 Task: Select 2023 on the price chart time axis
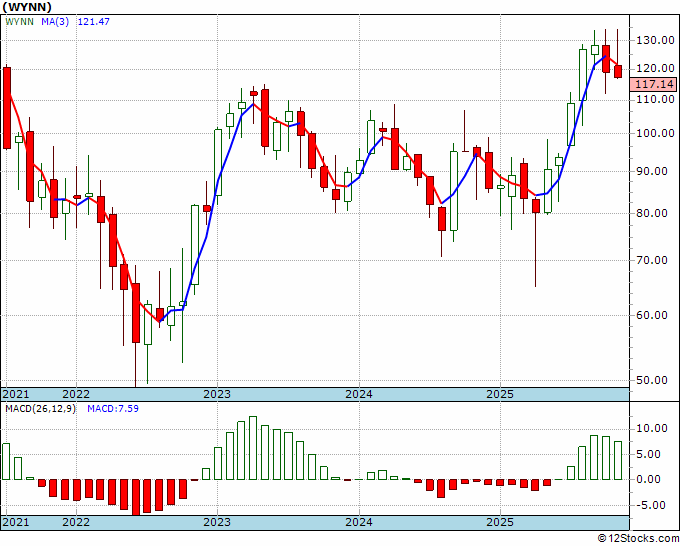tap(217, 394)
